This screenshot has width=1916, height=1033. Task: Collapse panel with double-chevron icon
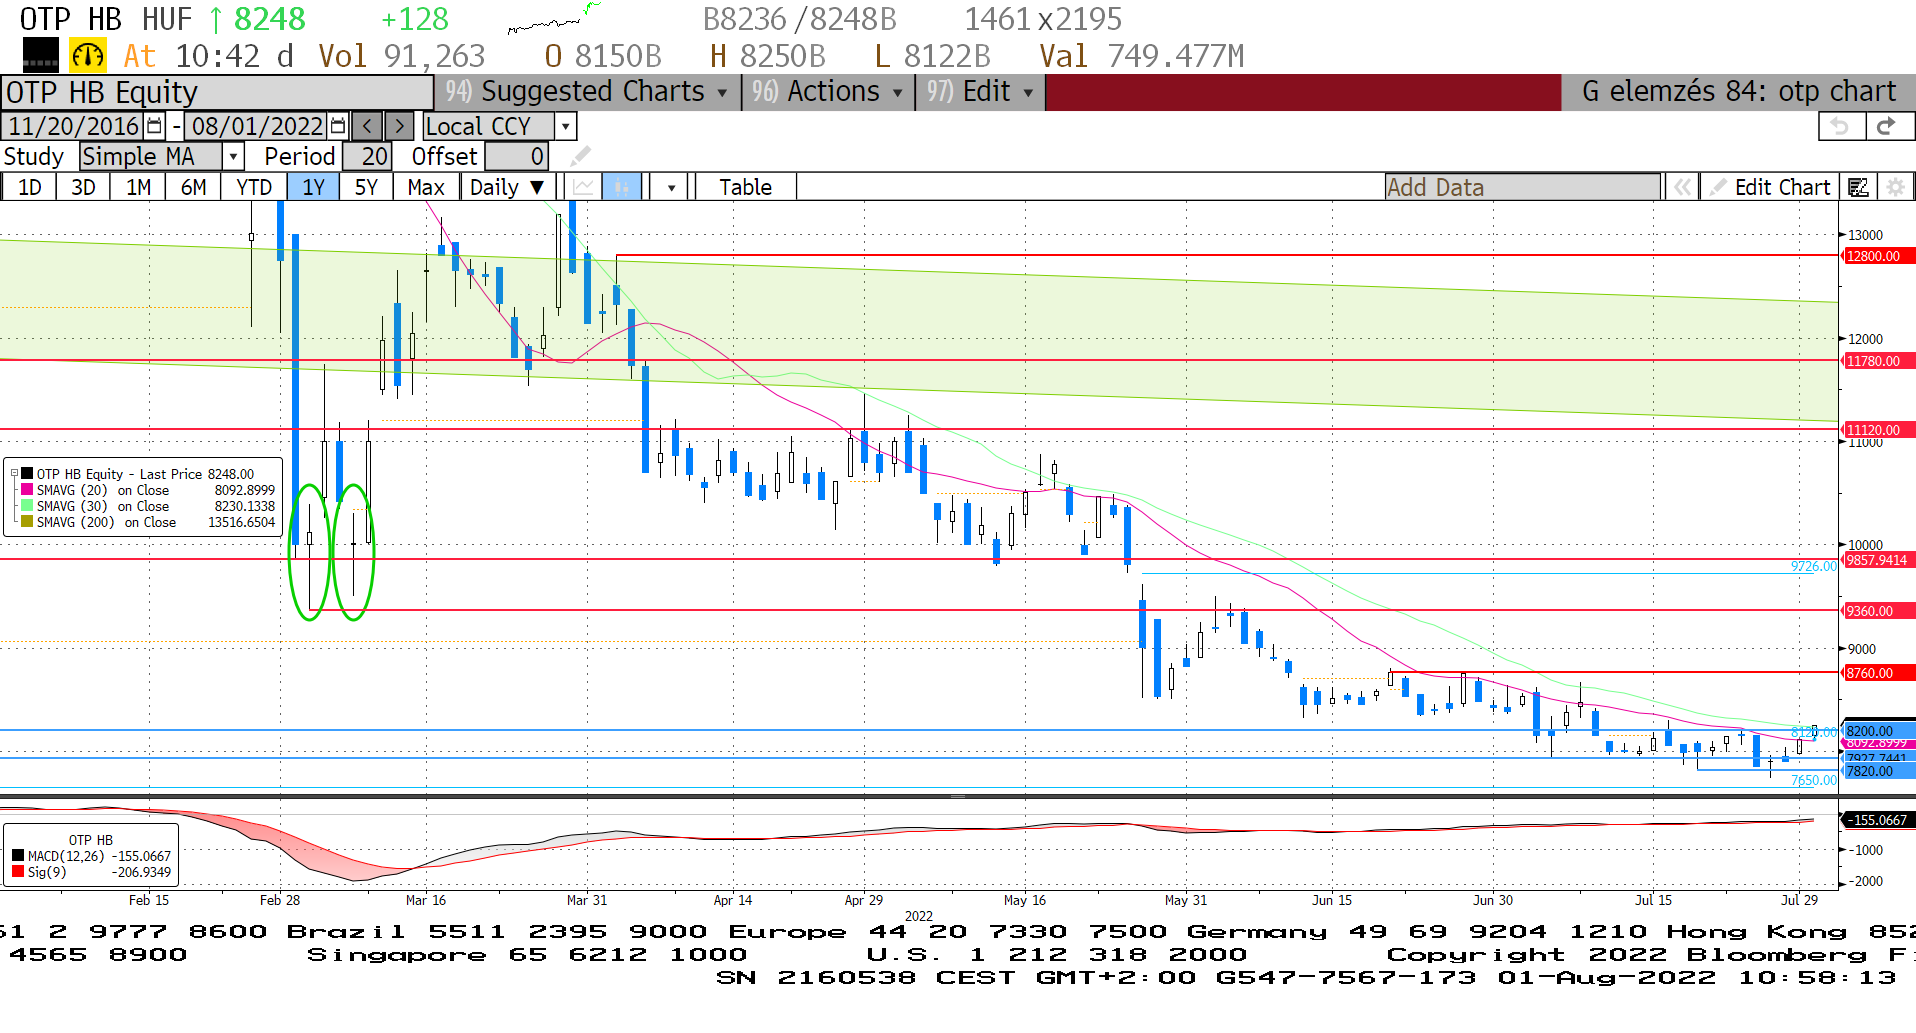coord(1683,187)
